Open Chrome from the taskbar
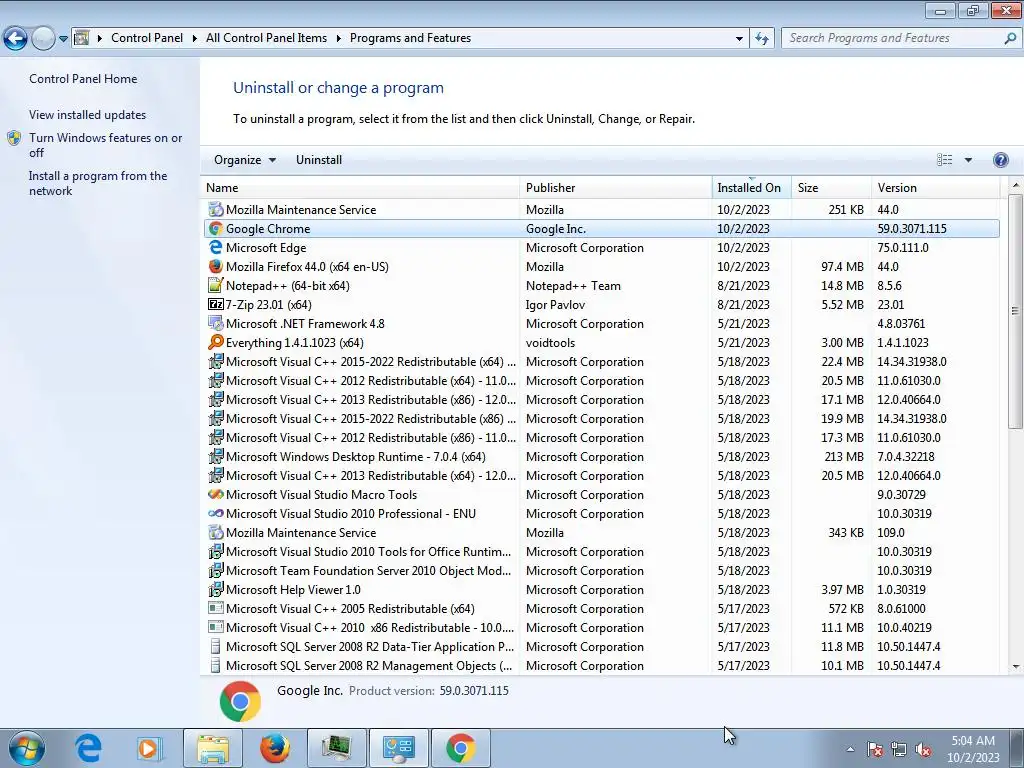The width and height of the screenshot is (1024, 768). click(x=460, y=748)
